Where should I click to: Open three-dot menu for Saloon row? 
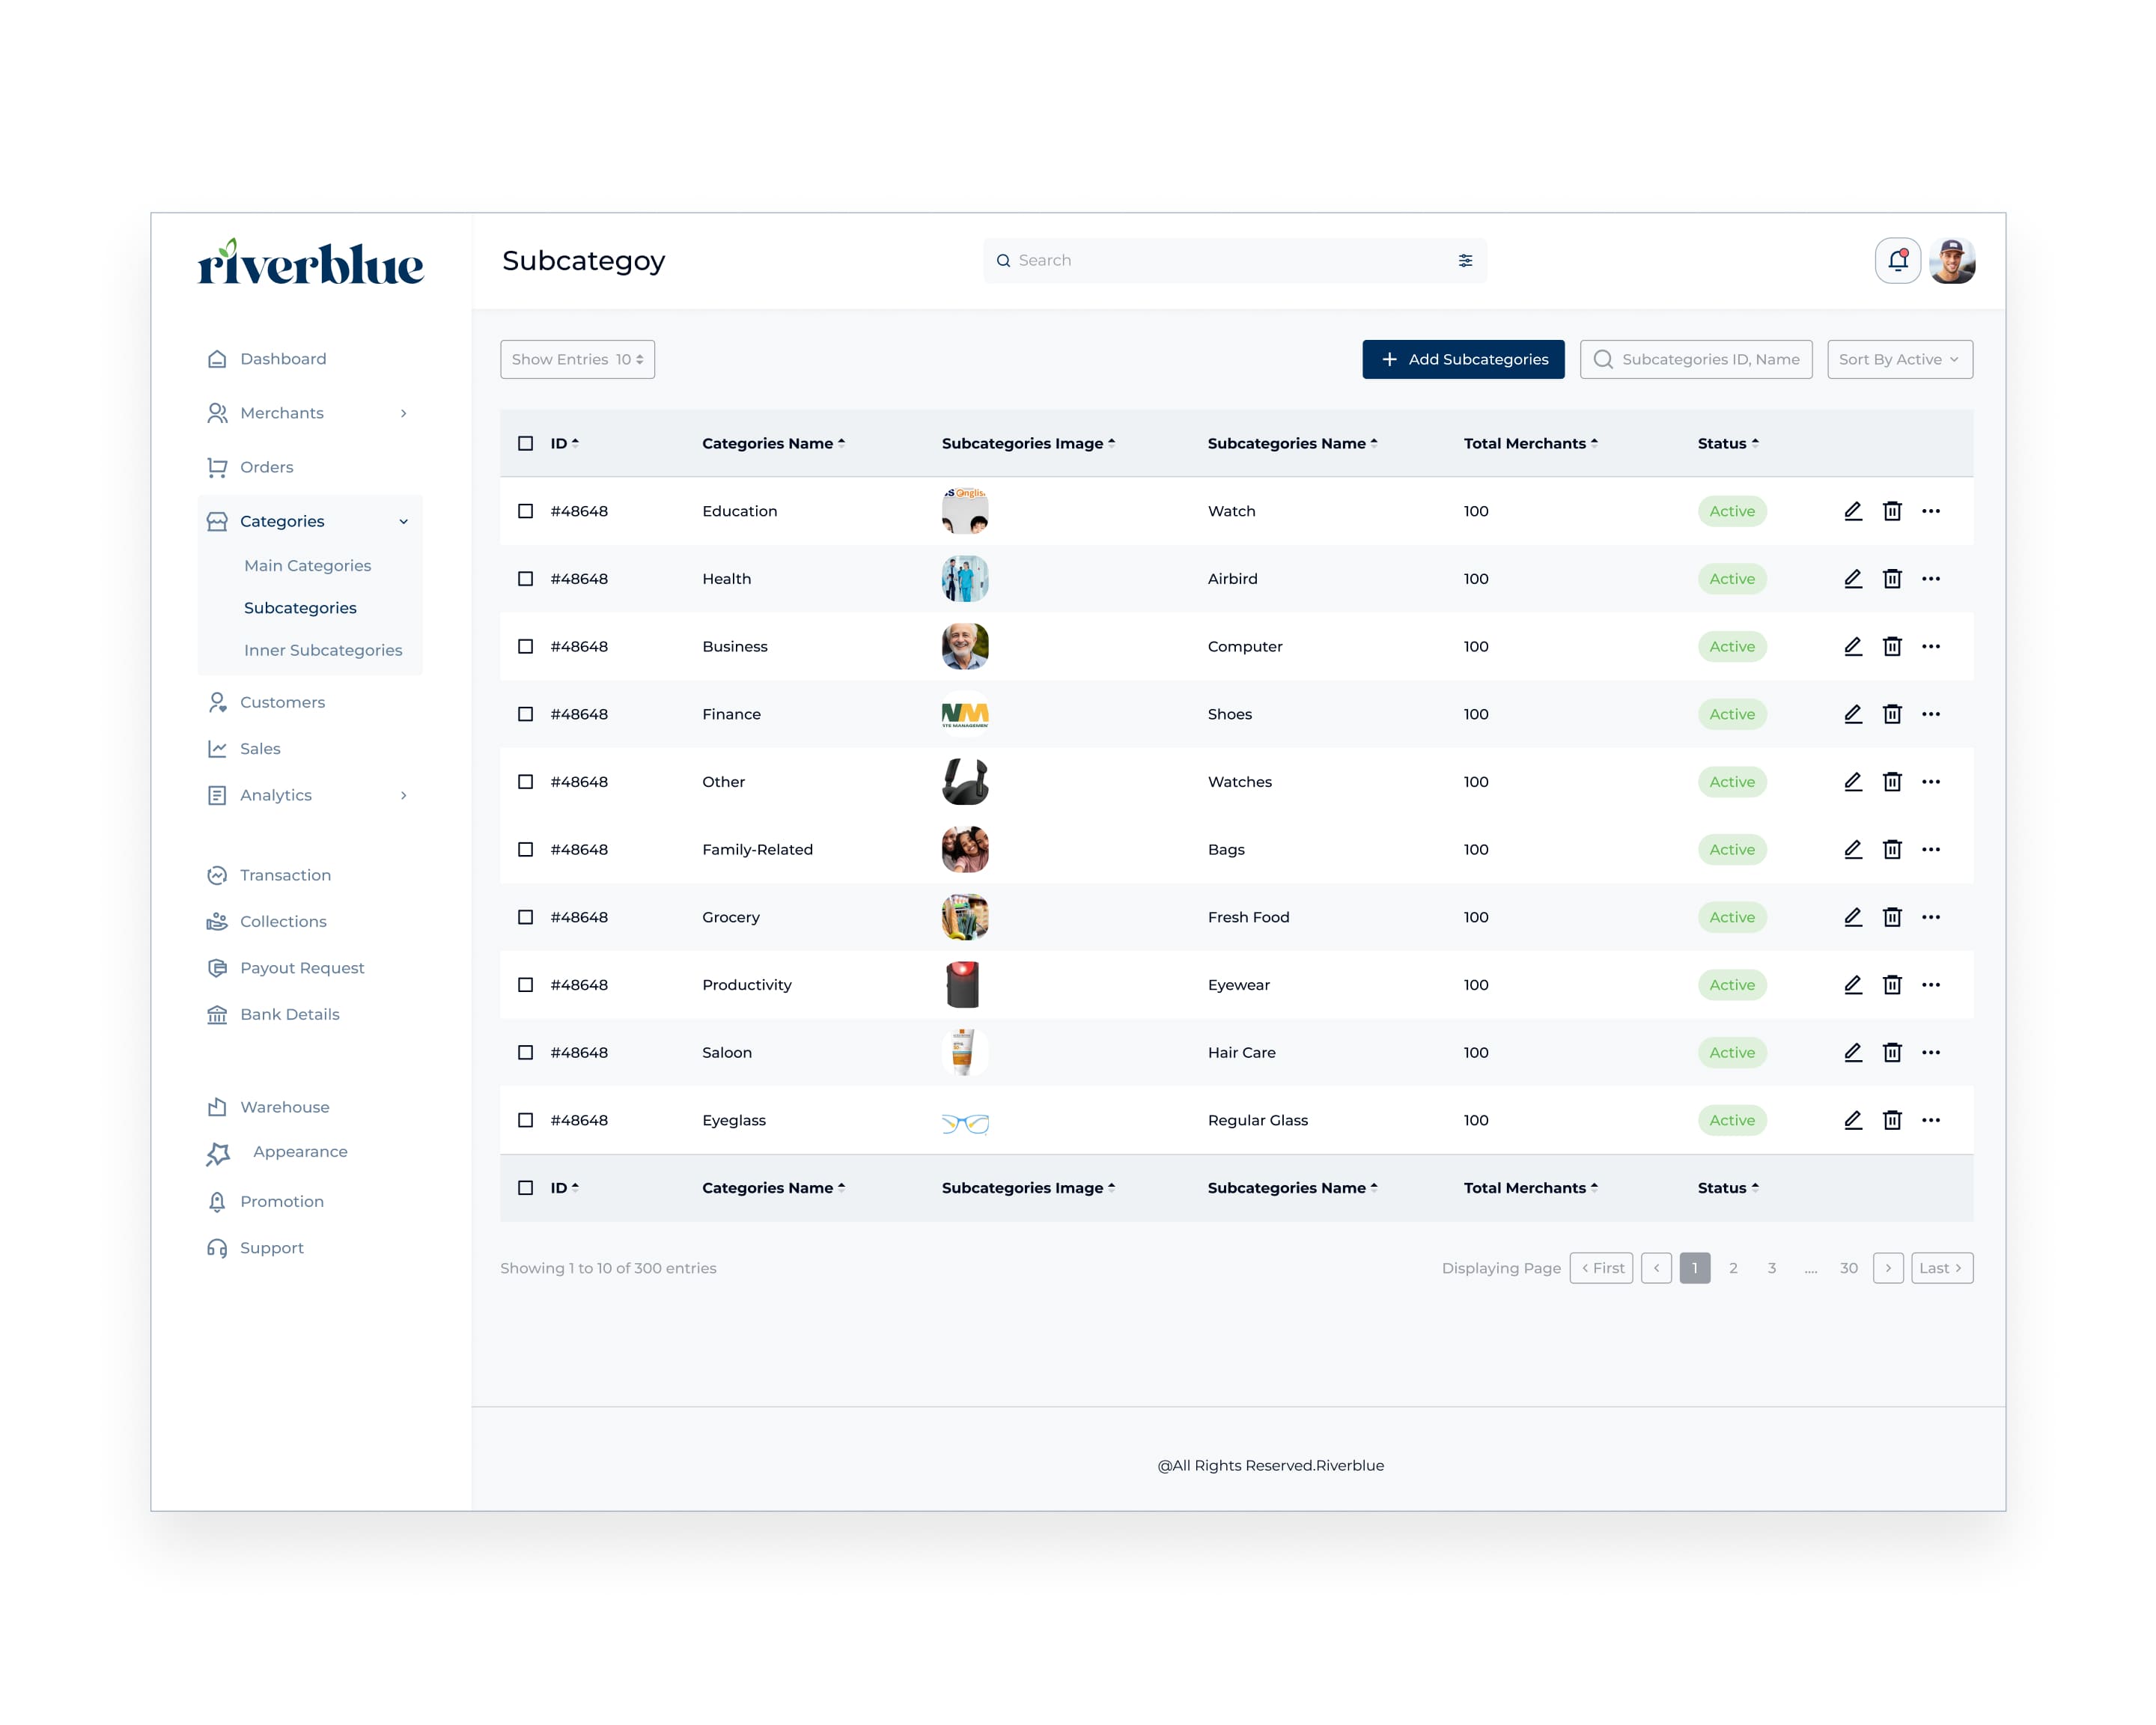(x=1930, y=1052)
